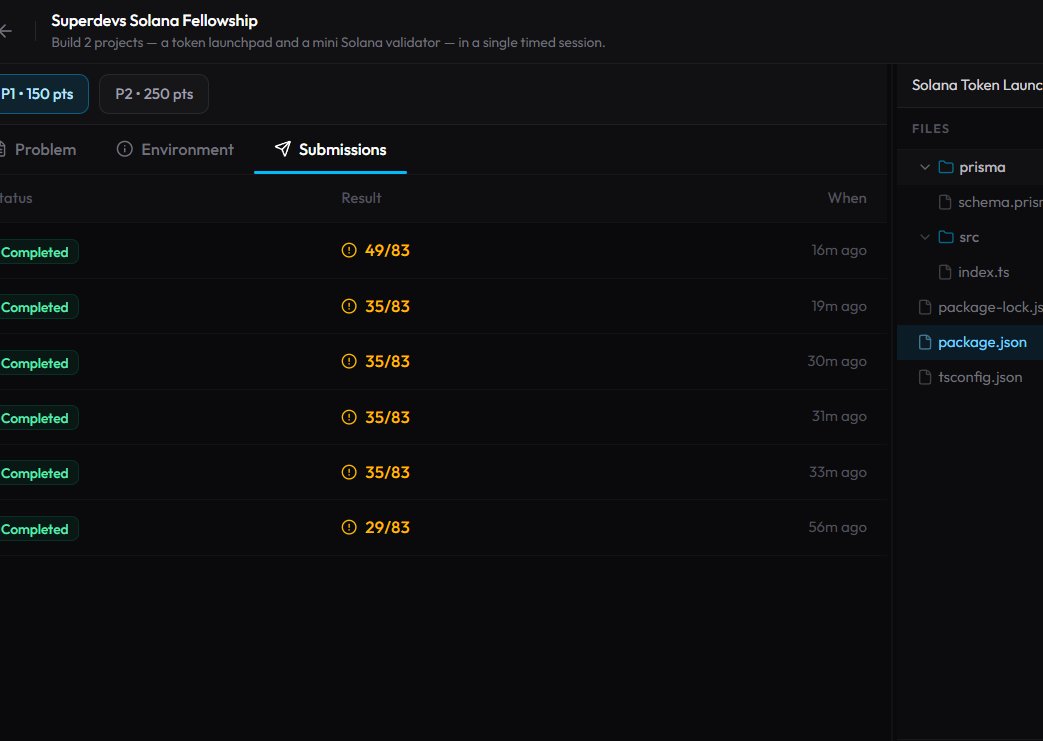
Task: Click the warning icon beside 49/83
Action: click(x=349, y=250)
